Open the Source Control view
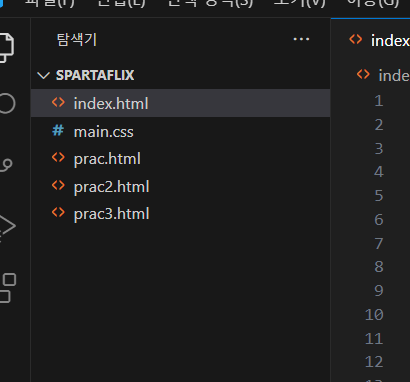Screen dimensions: 410x382 pos(6,165)
